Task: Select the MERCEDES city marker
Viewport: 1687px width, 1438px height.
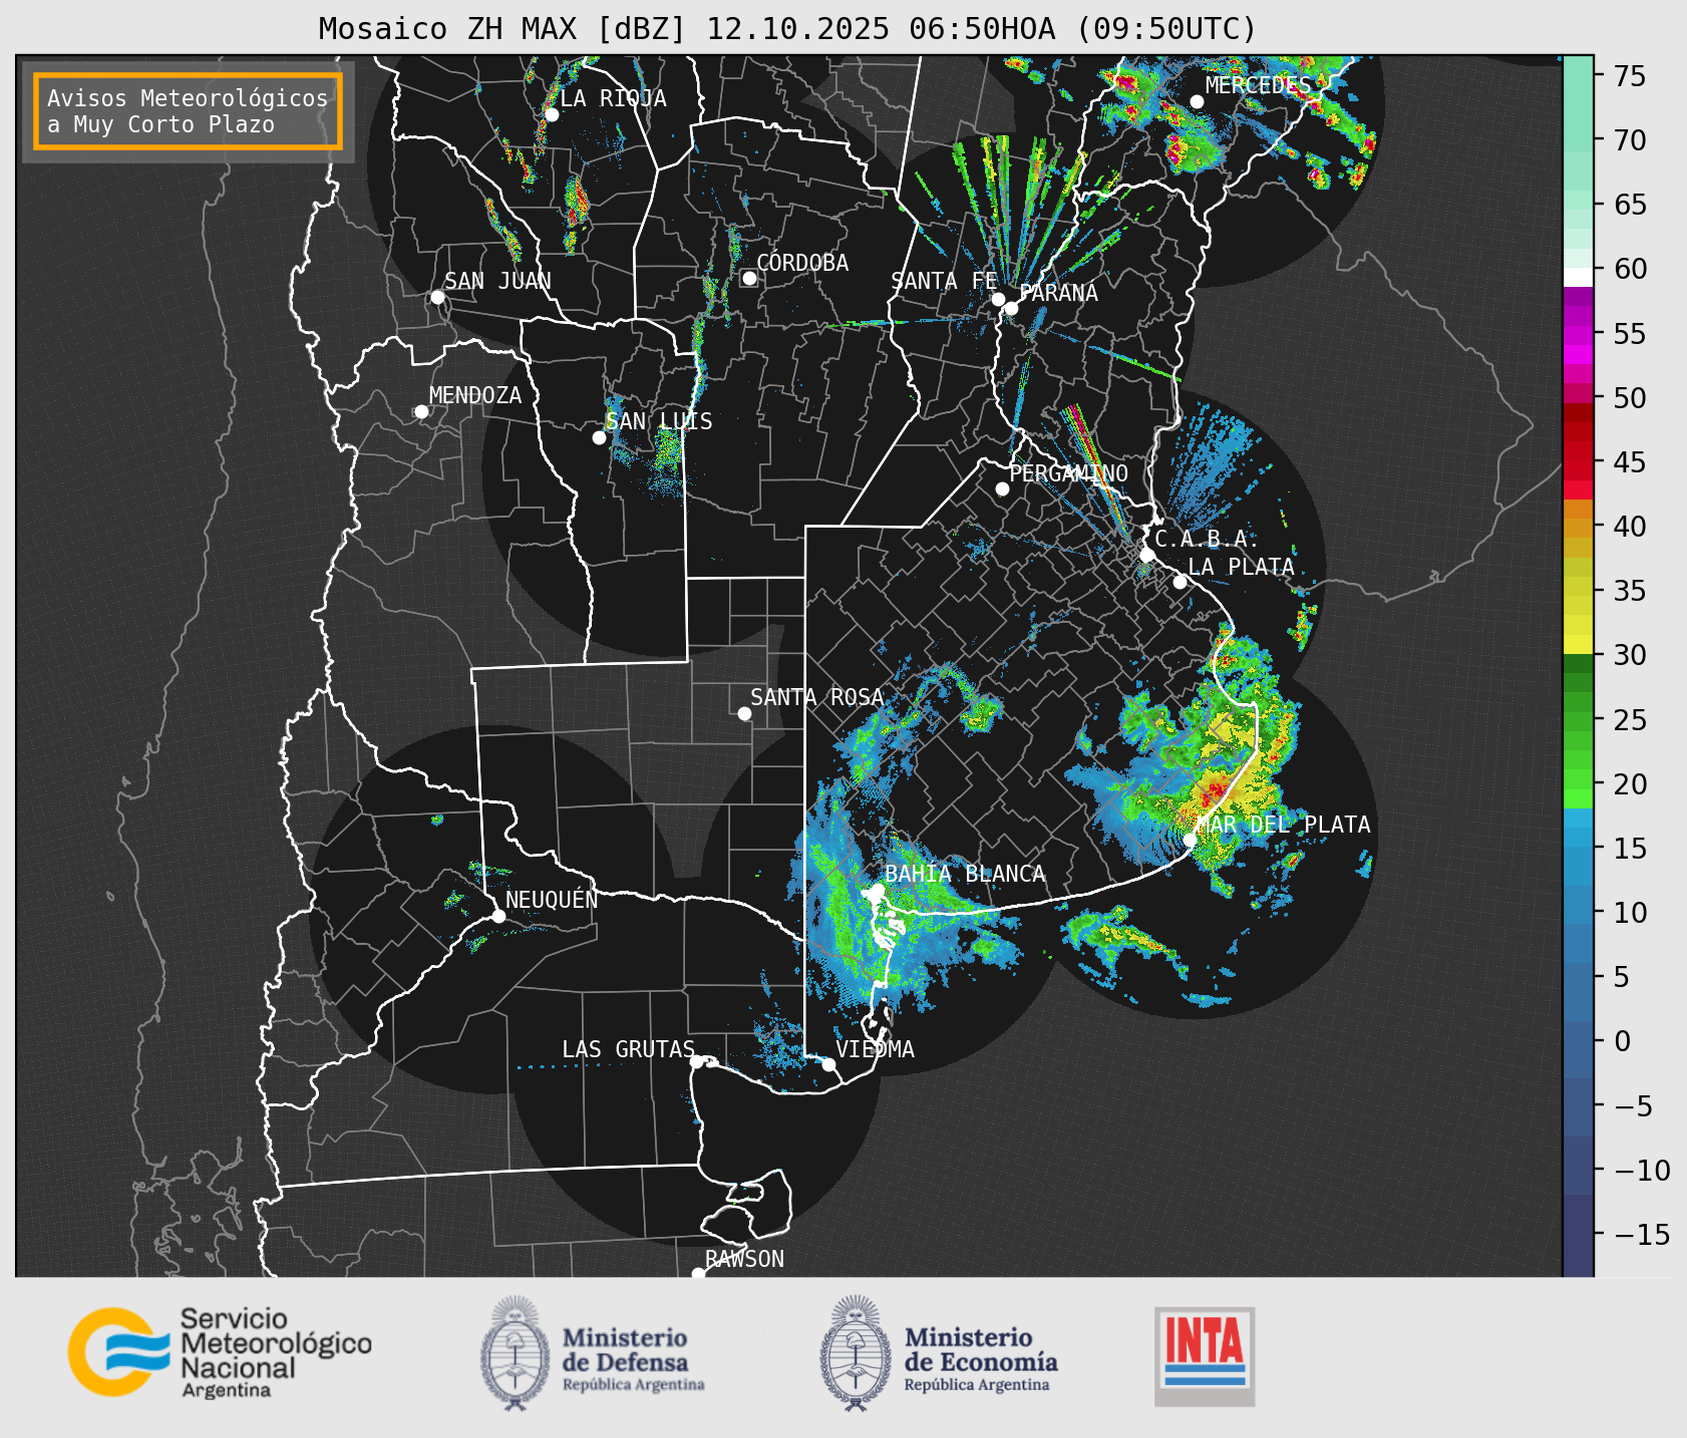Action: 1196,102
